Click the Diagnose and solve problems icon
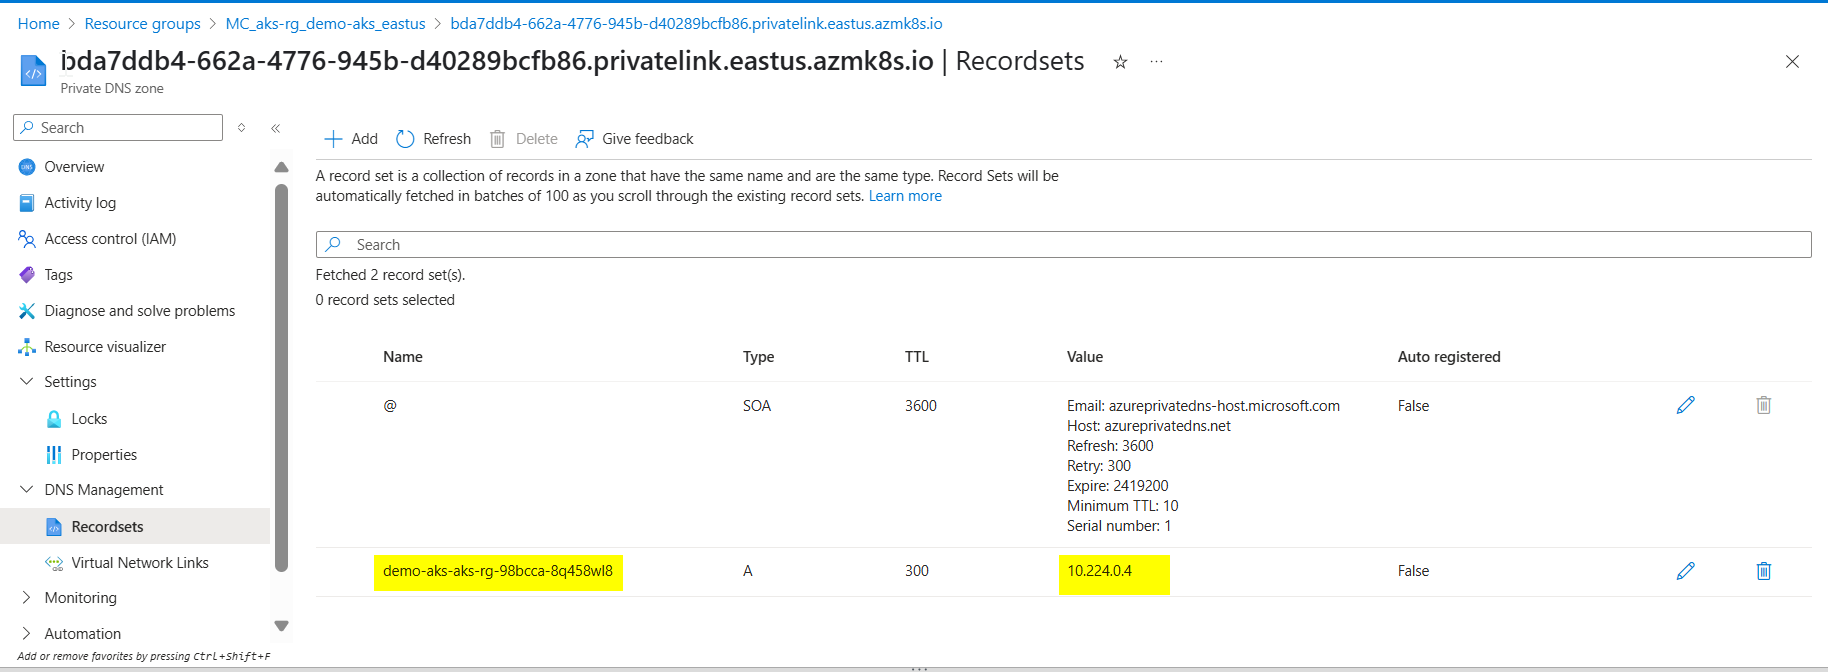 point(27,311)
